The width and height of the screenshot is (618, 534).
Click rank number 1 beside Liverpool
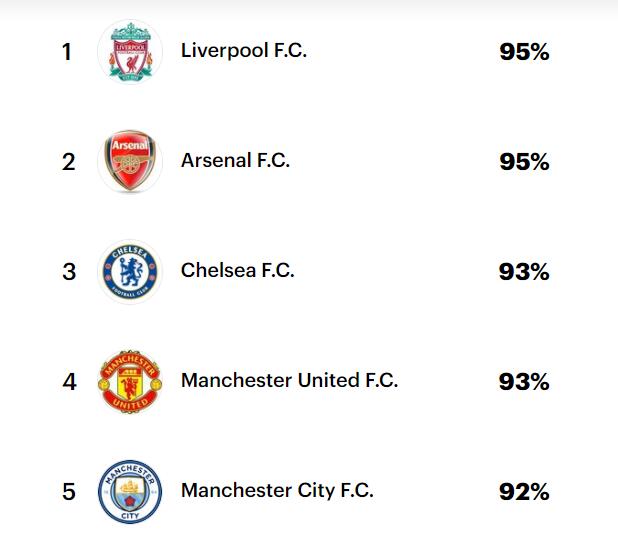coord(67,52)
